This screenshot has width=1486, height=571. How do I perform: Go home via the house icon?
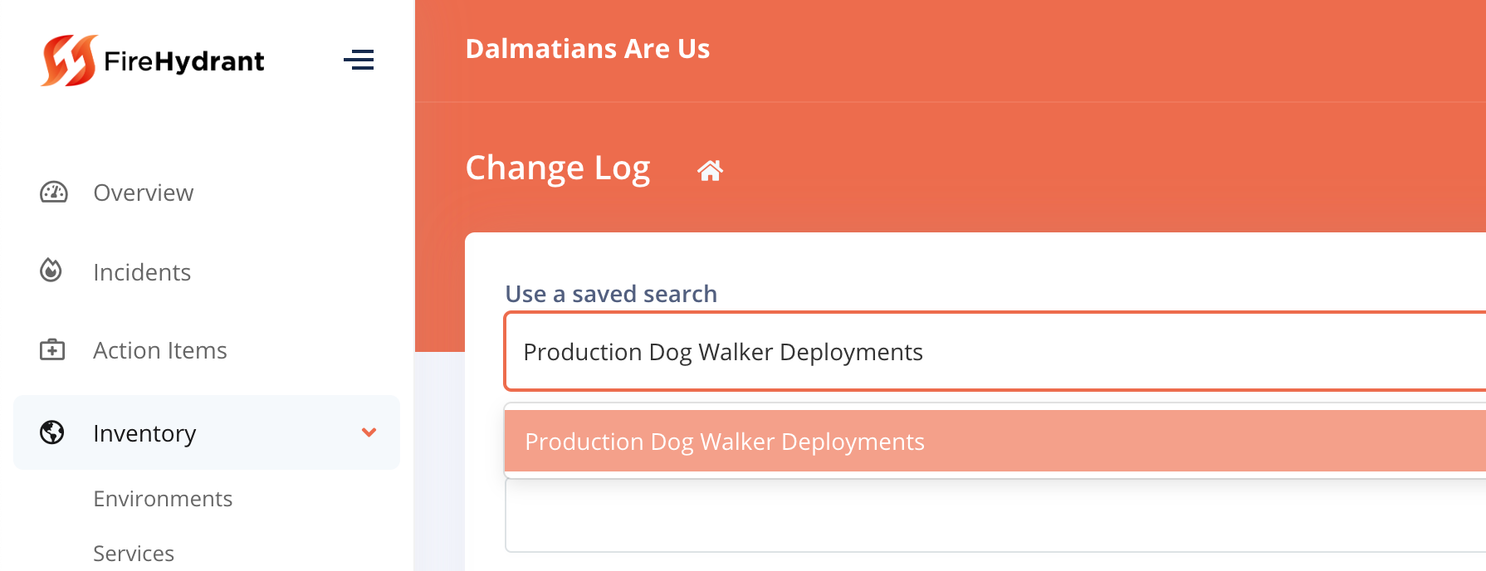coord(710,171)
